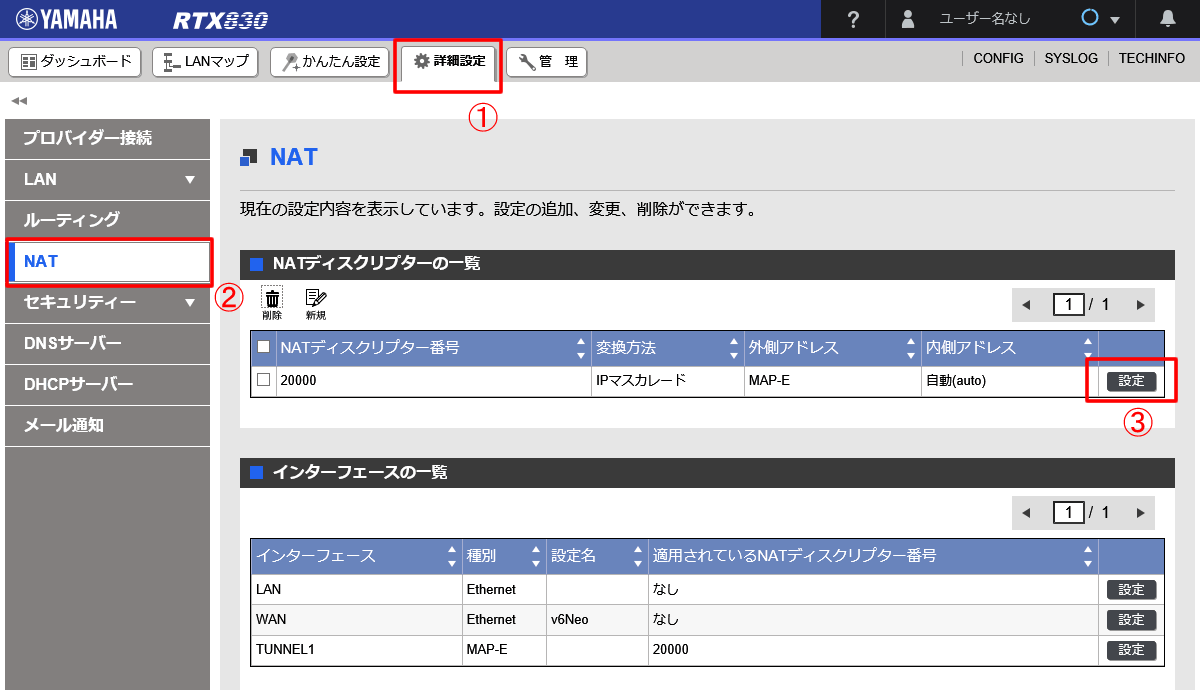Click the 削除 trash can icon

(272, 303)
